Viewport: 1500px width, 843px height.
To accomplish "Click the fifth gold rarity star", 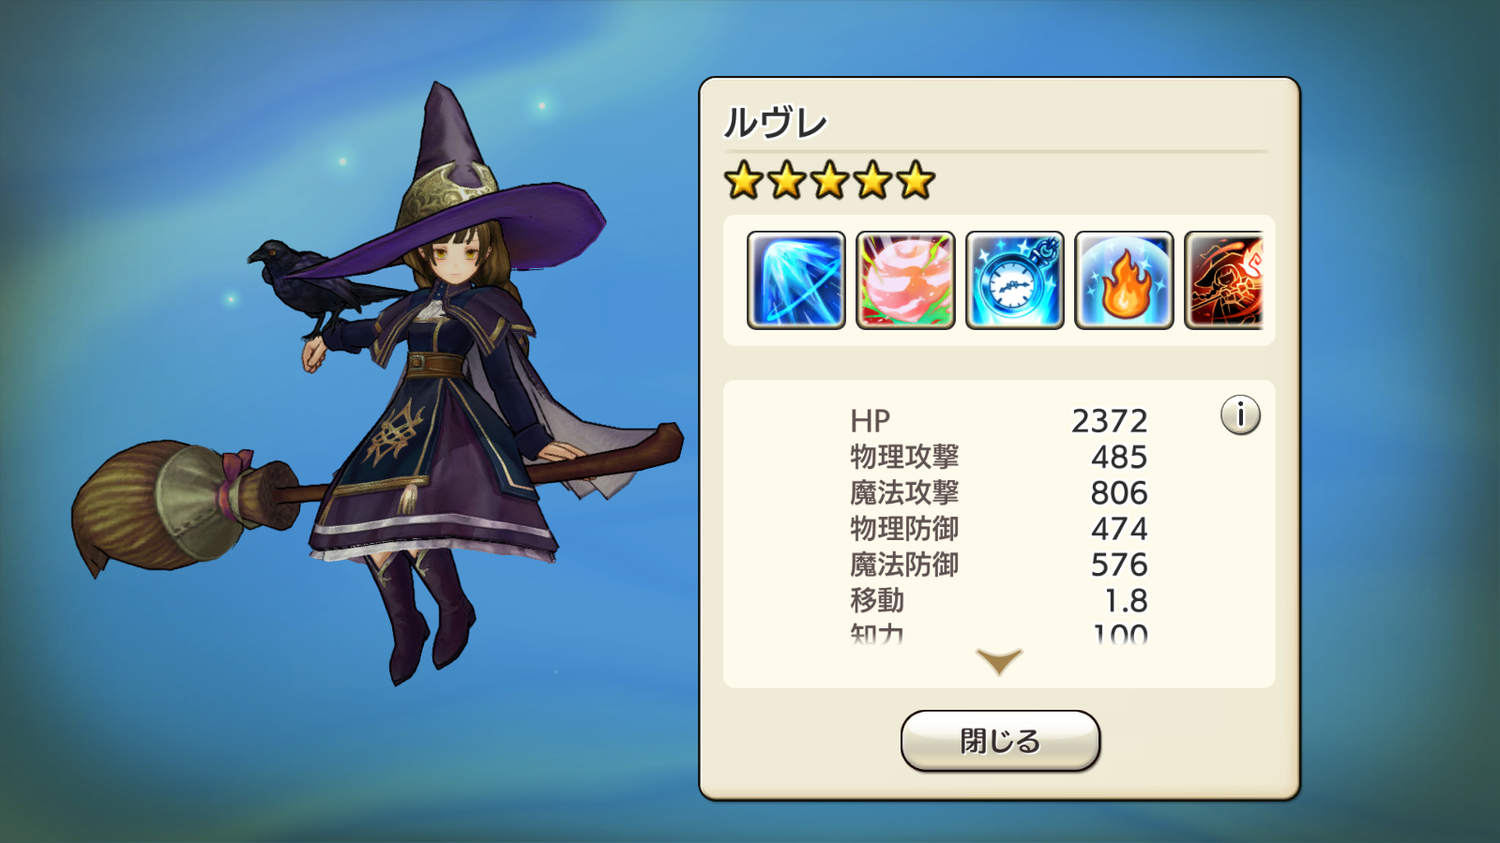I will (915, 181).
